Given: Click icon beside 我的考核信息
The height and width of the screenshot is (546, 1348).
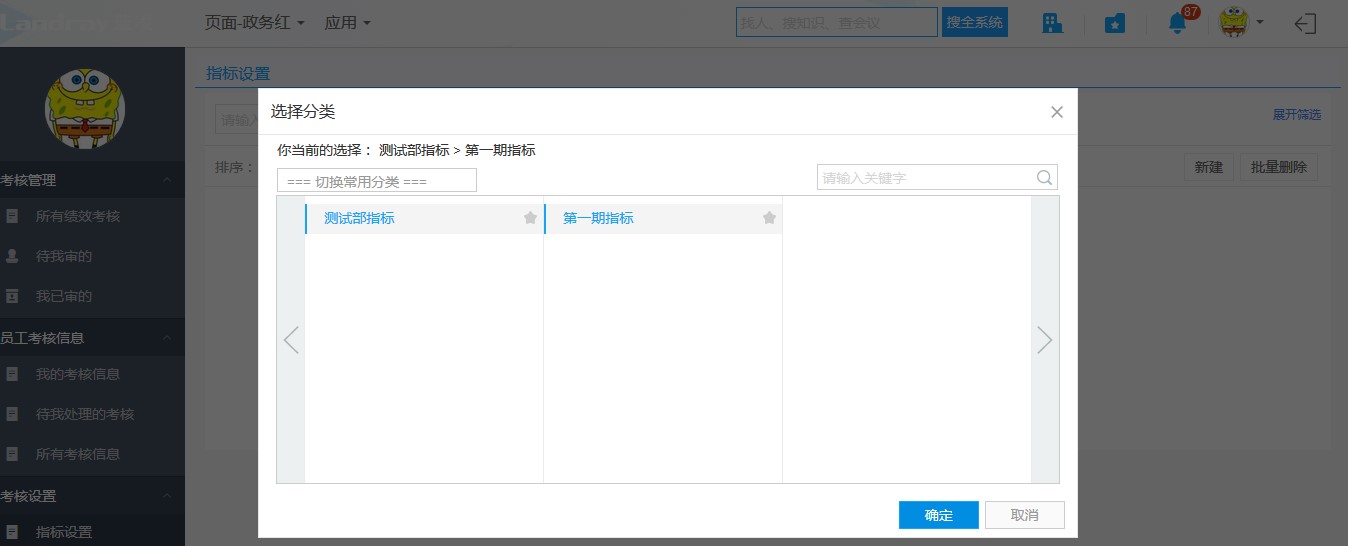Looking at the screenshot, I should (x=12, y=374).
